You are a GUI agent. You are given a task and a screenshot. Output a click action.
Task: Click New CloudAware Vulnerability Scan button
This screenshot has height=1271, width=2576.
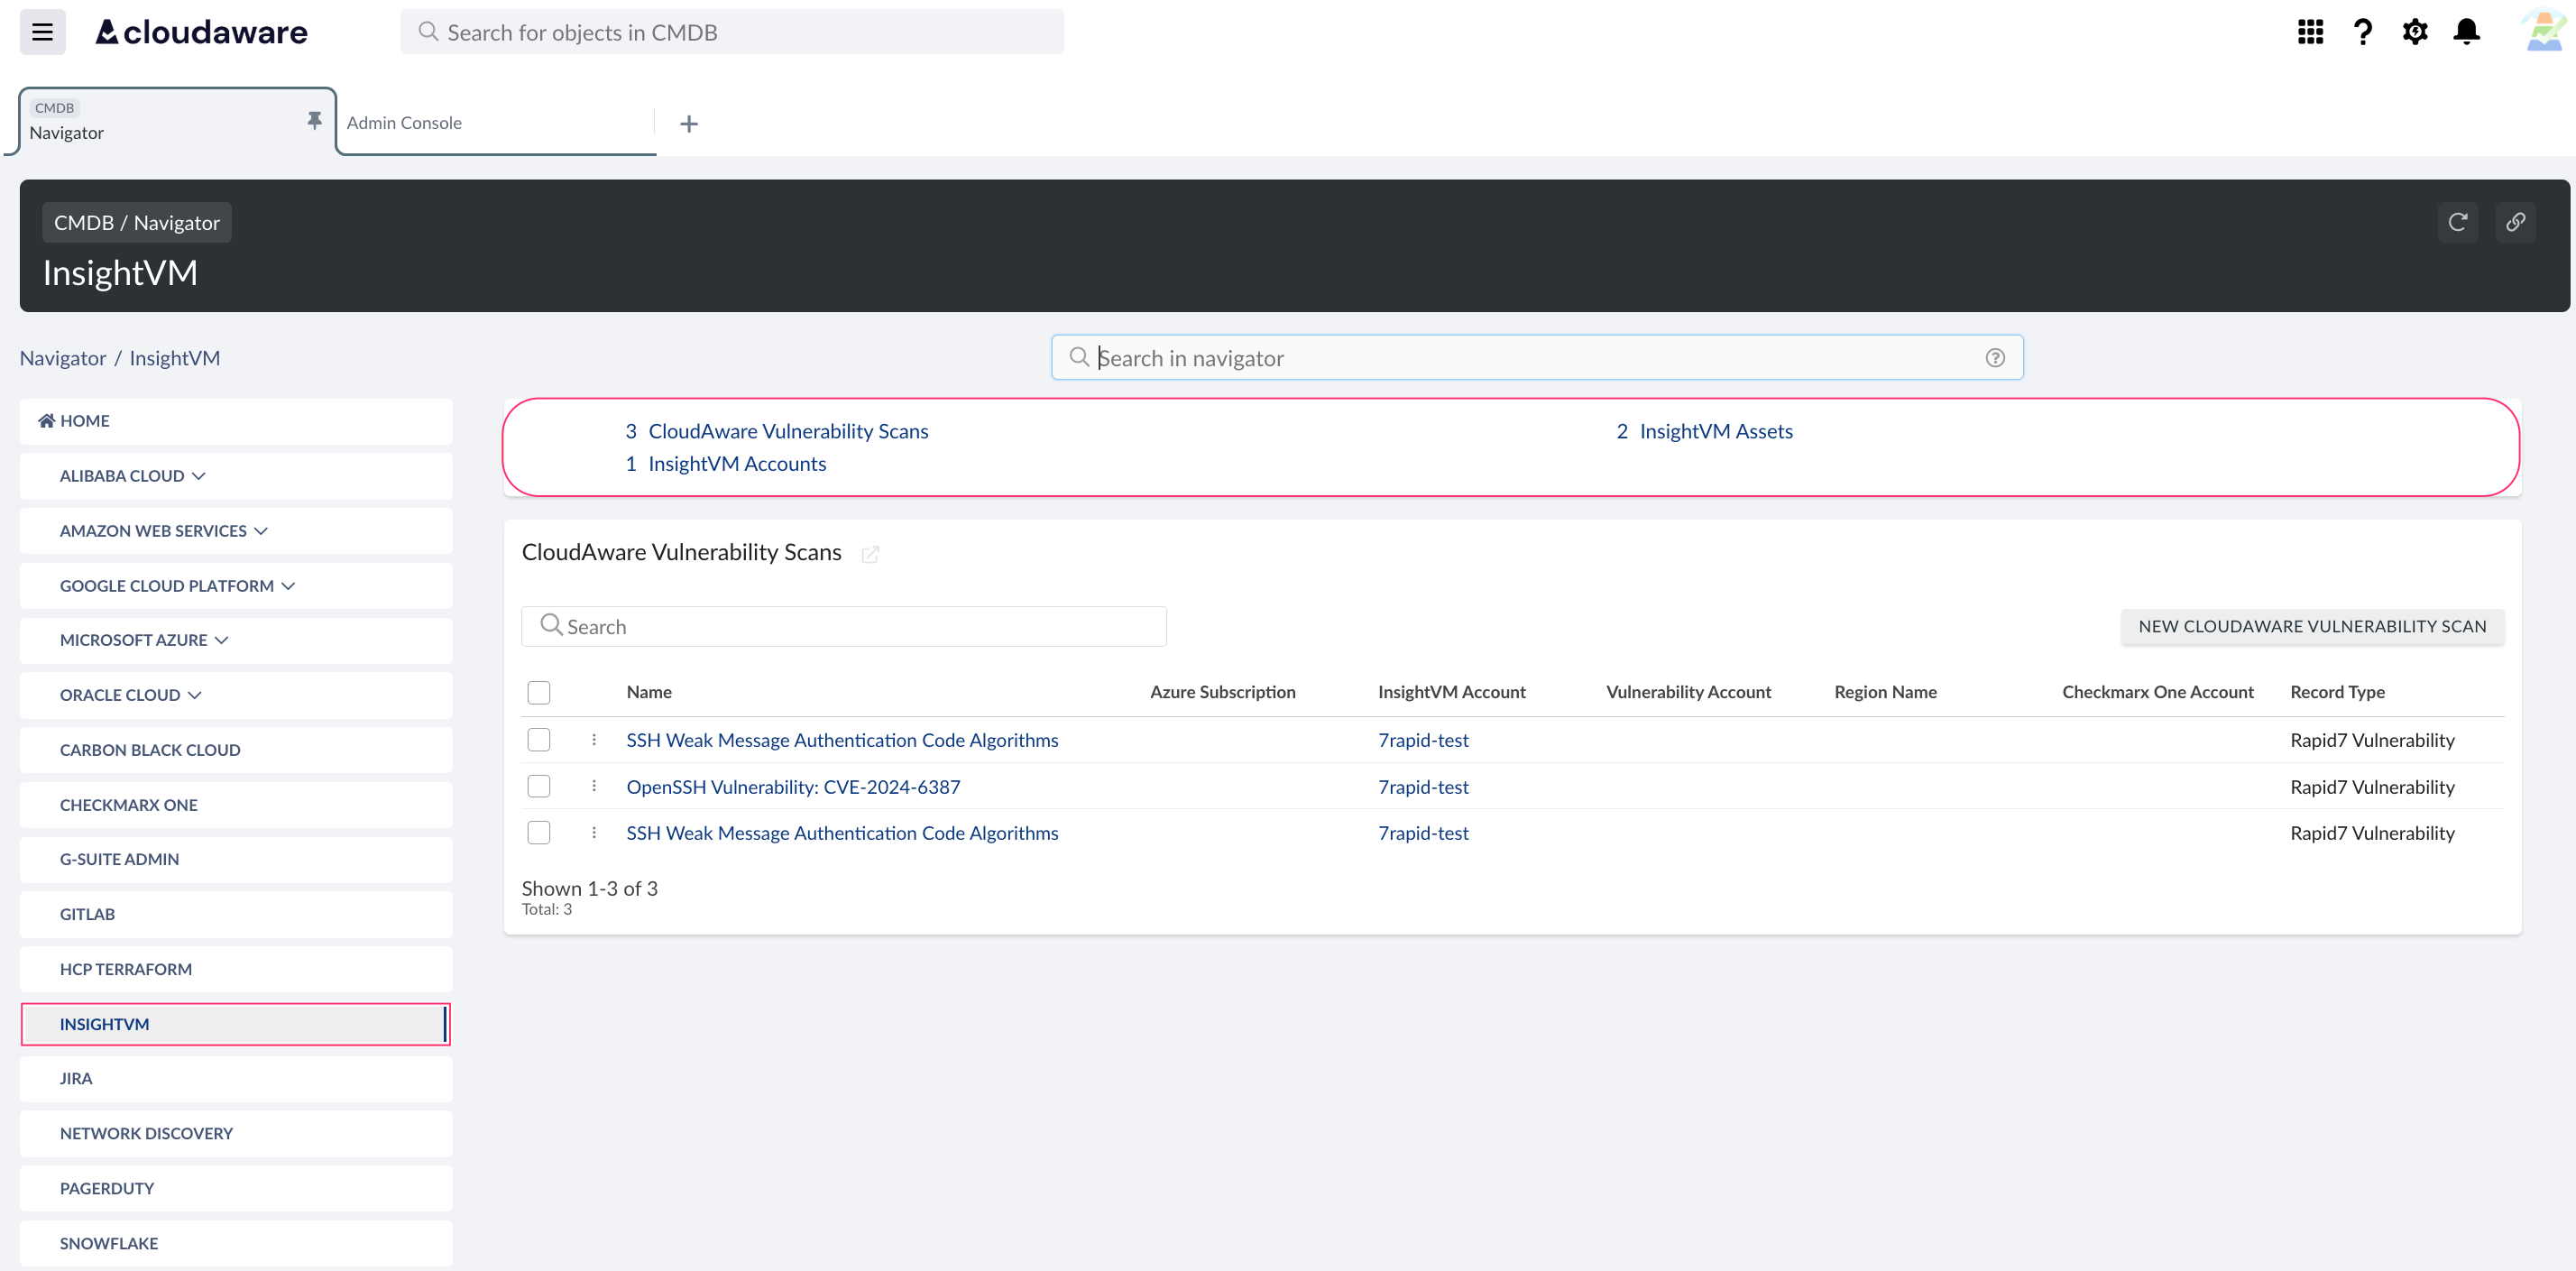pos(2312,626)
